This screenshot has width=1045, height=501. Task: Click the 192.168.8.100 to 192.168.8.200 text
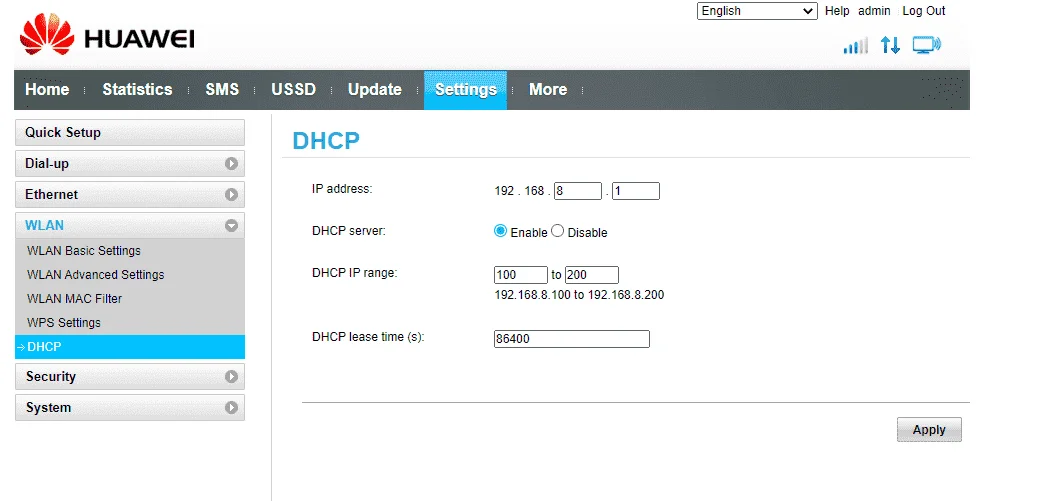click(579, 294)
